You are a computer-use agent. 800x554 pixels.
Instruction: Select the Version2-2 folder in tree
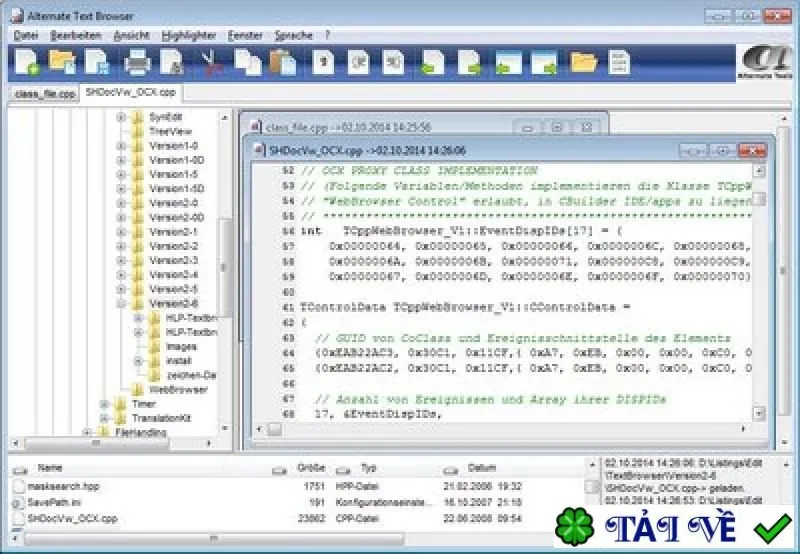click(x=173, y=246)
